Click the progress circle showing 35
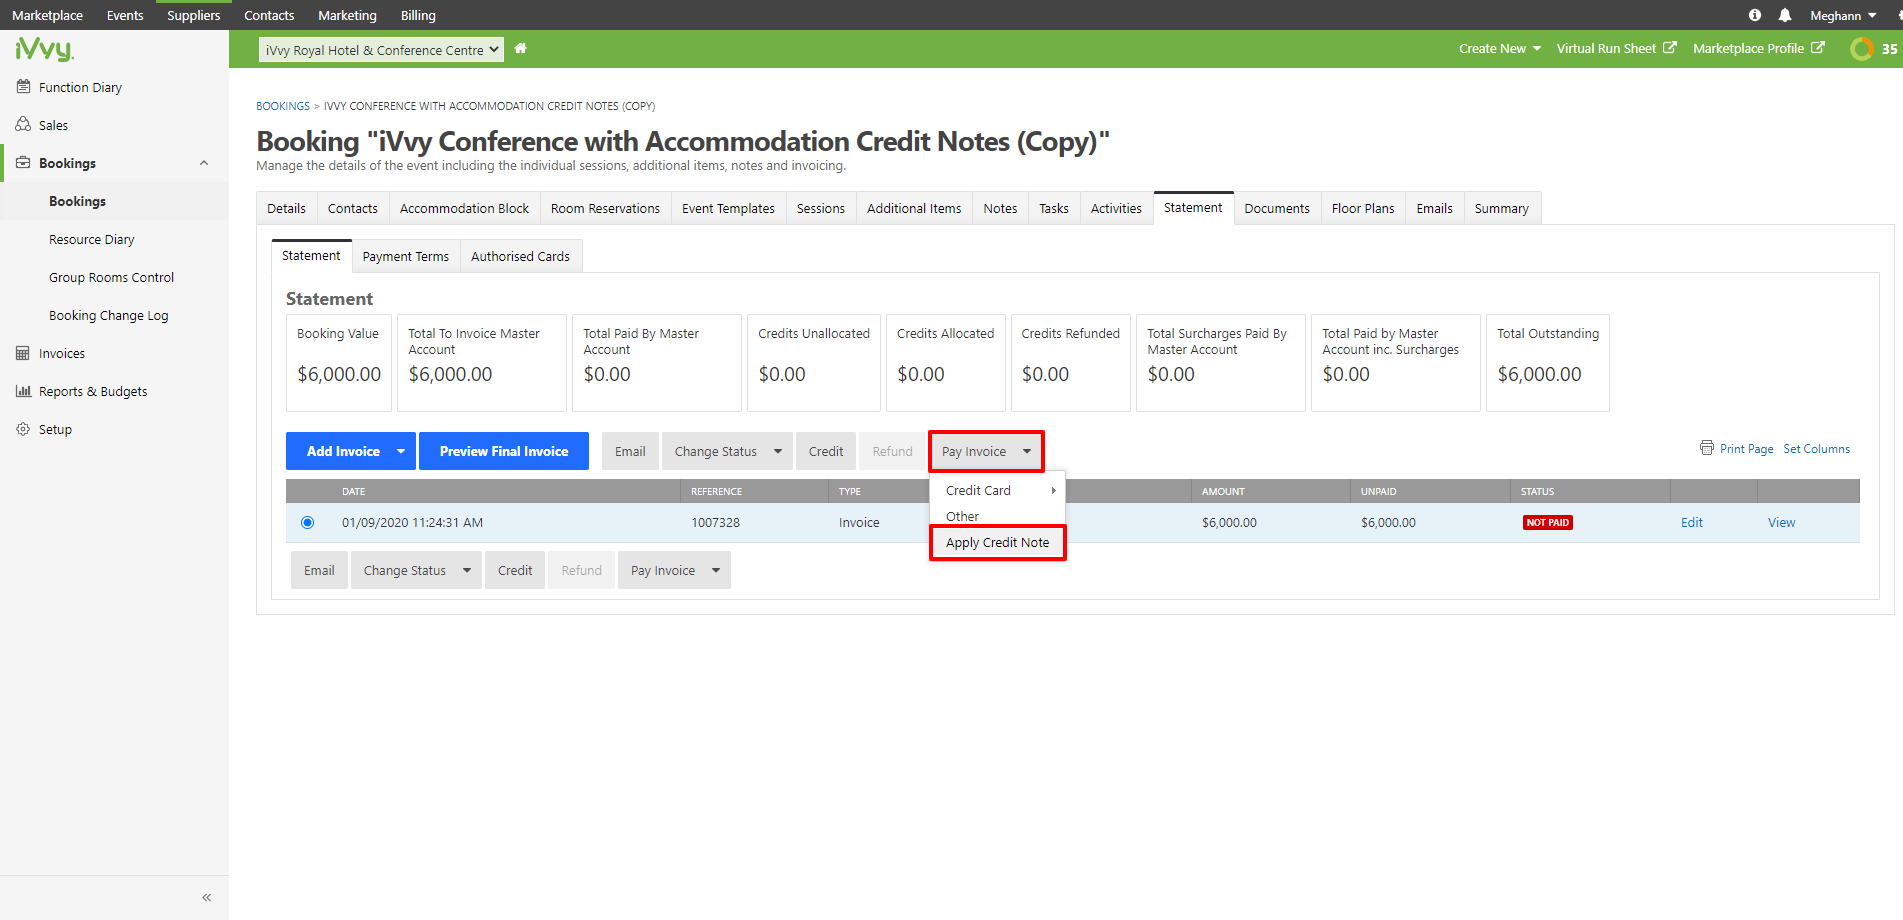1903x920 pixels. [x=1861, y=48]
